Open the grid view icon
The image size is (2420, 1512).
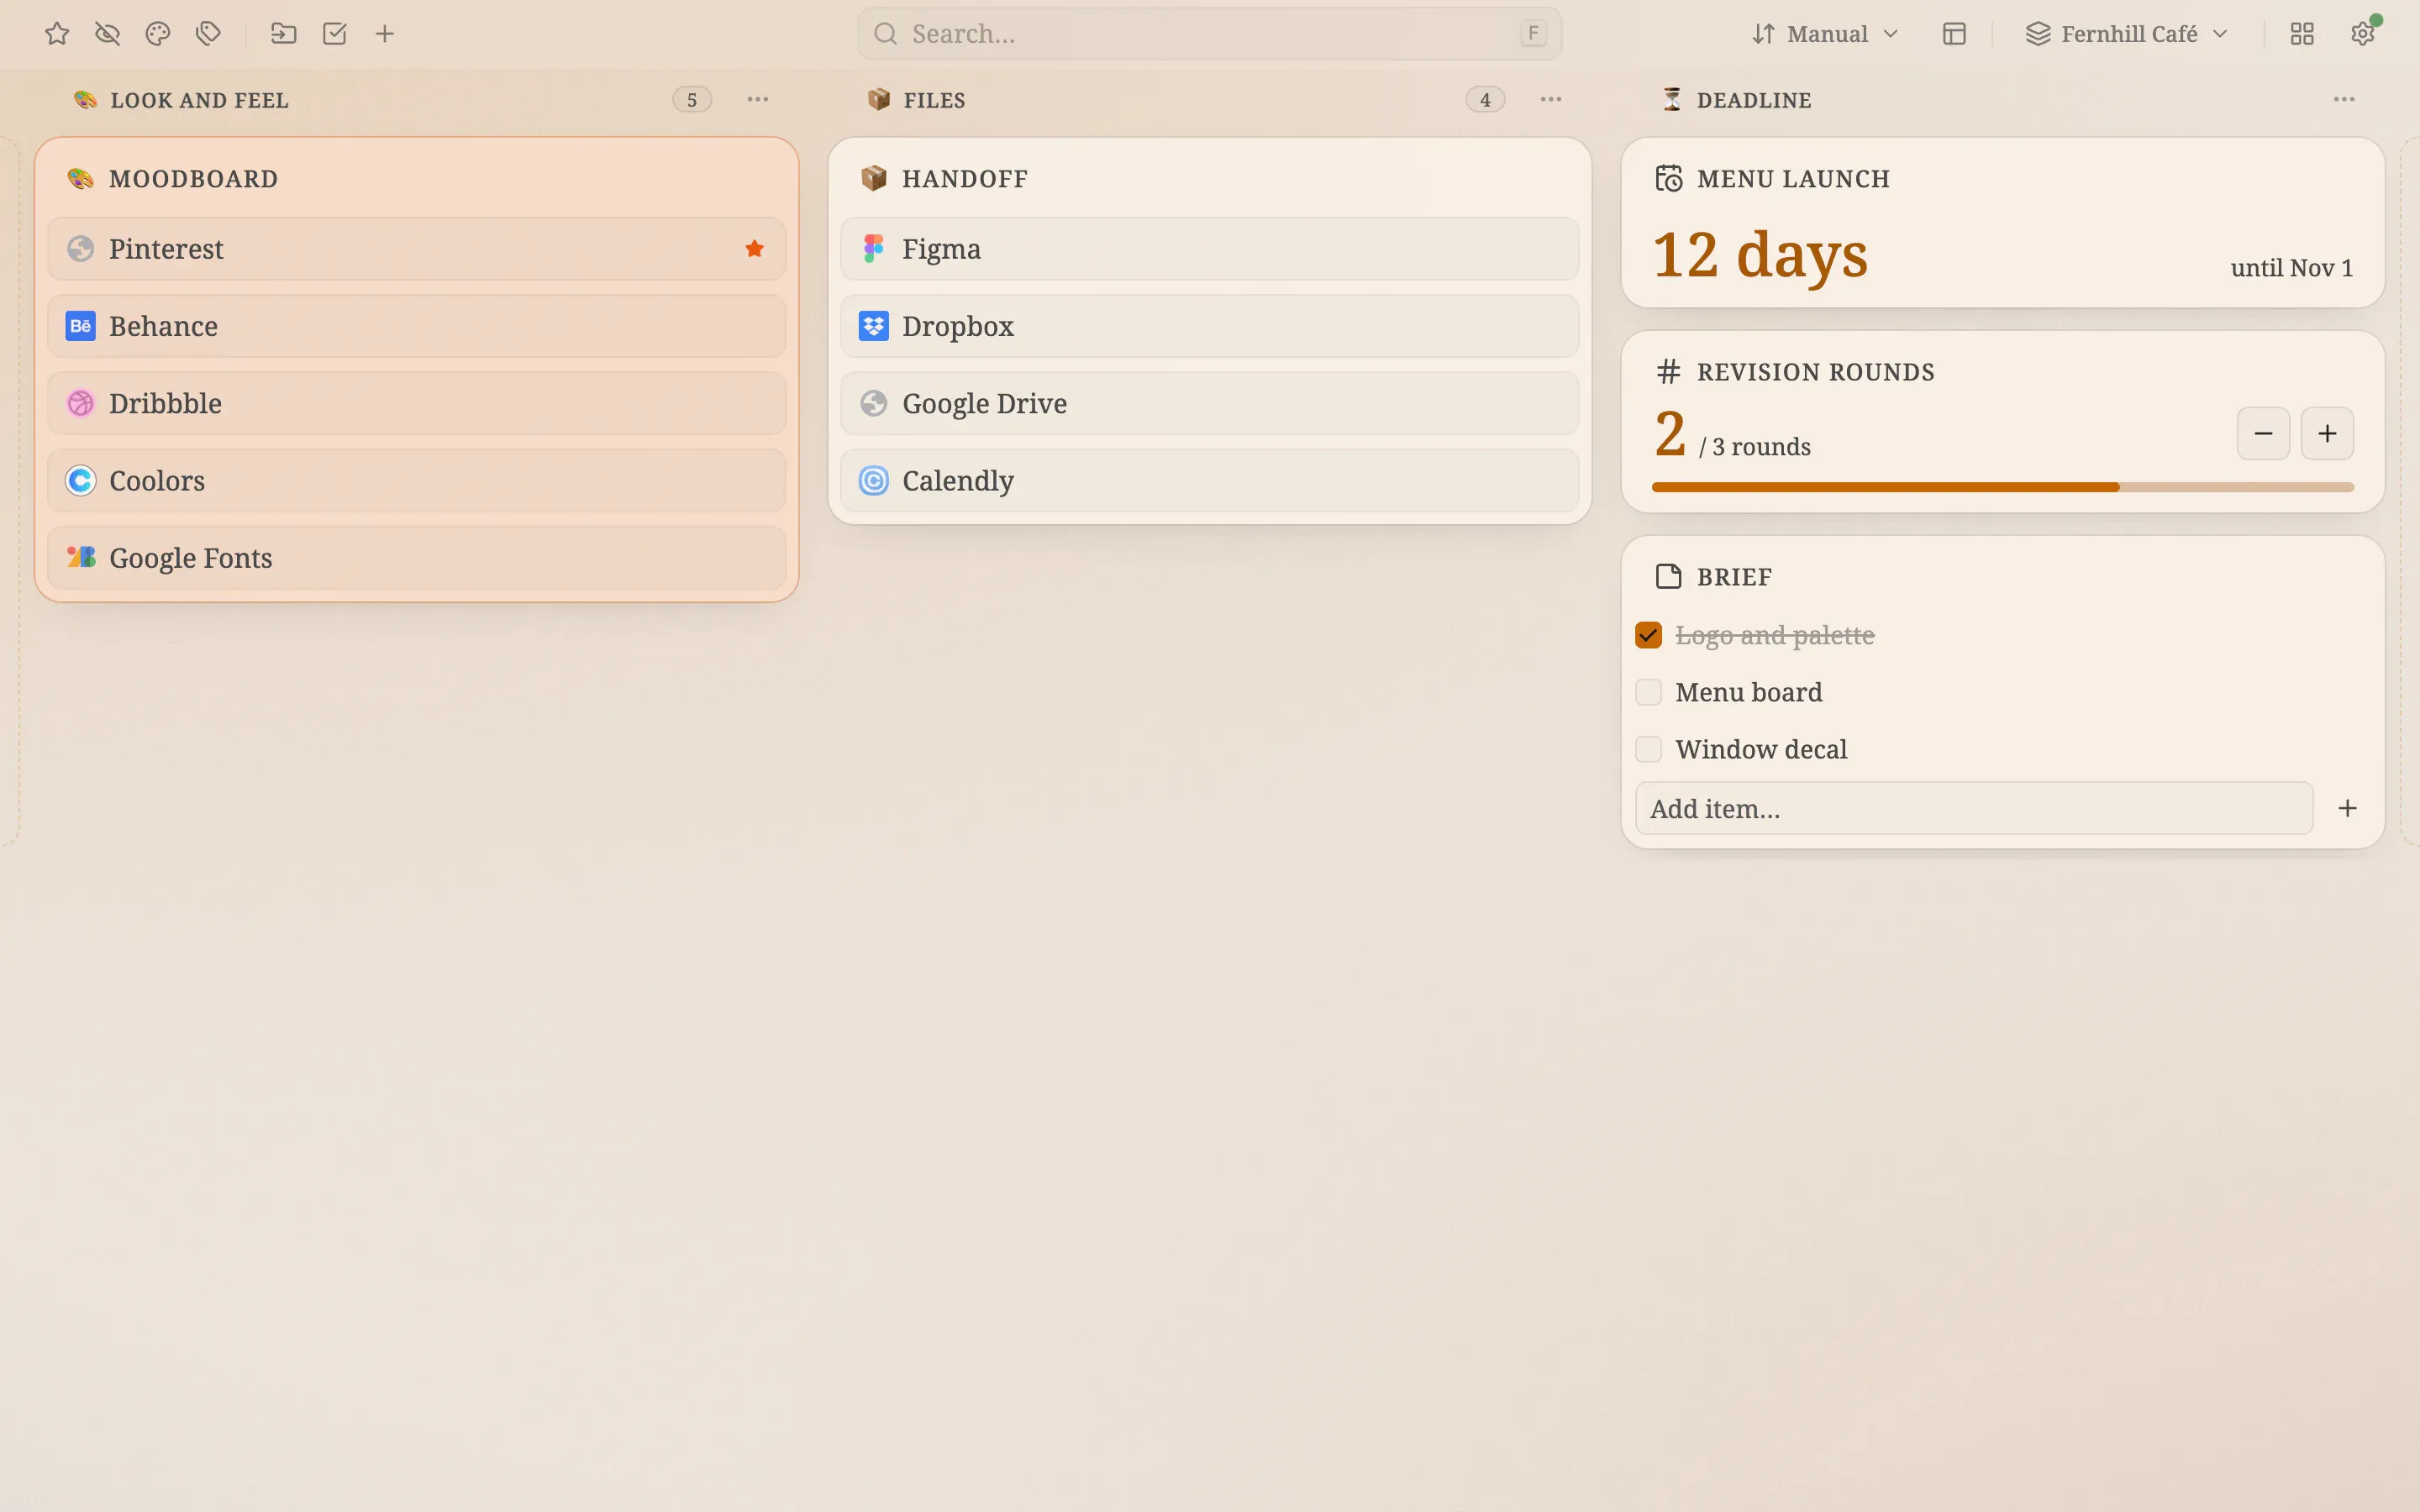(x=2302, y=34)
